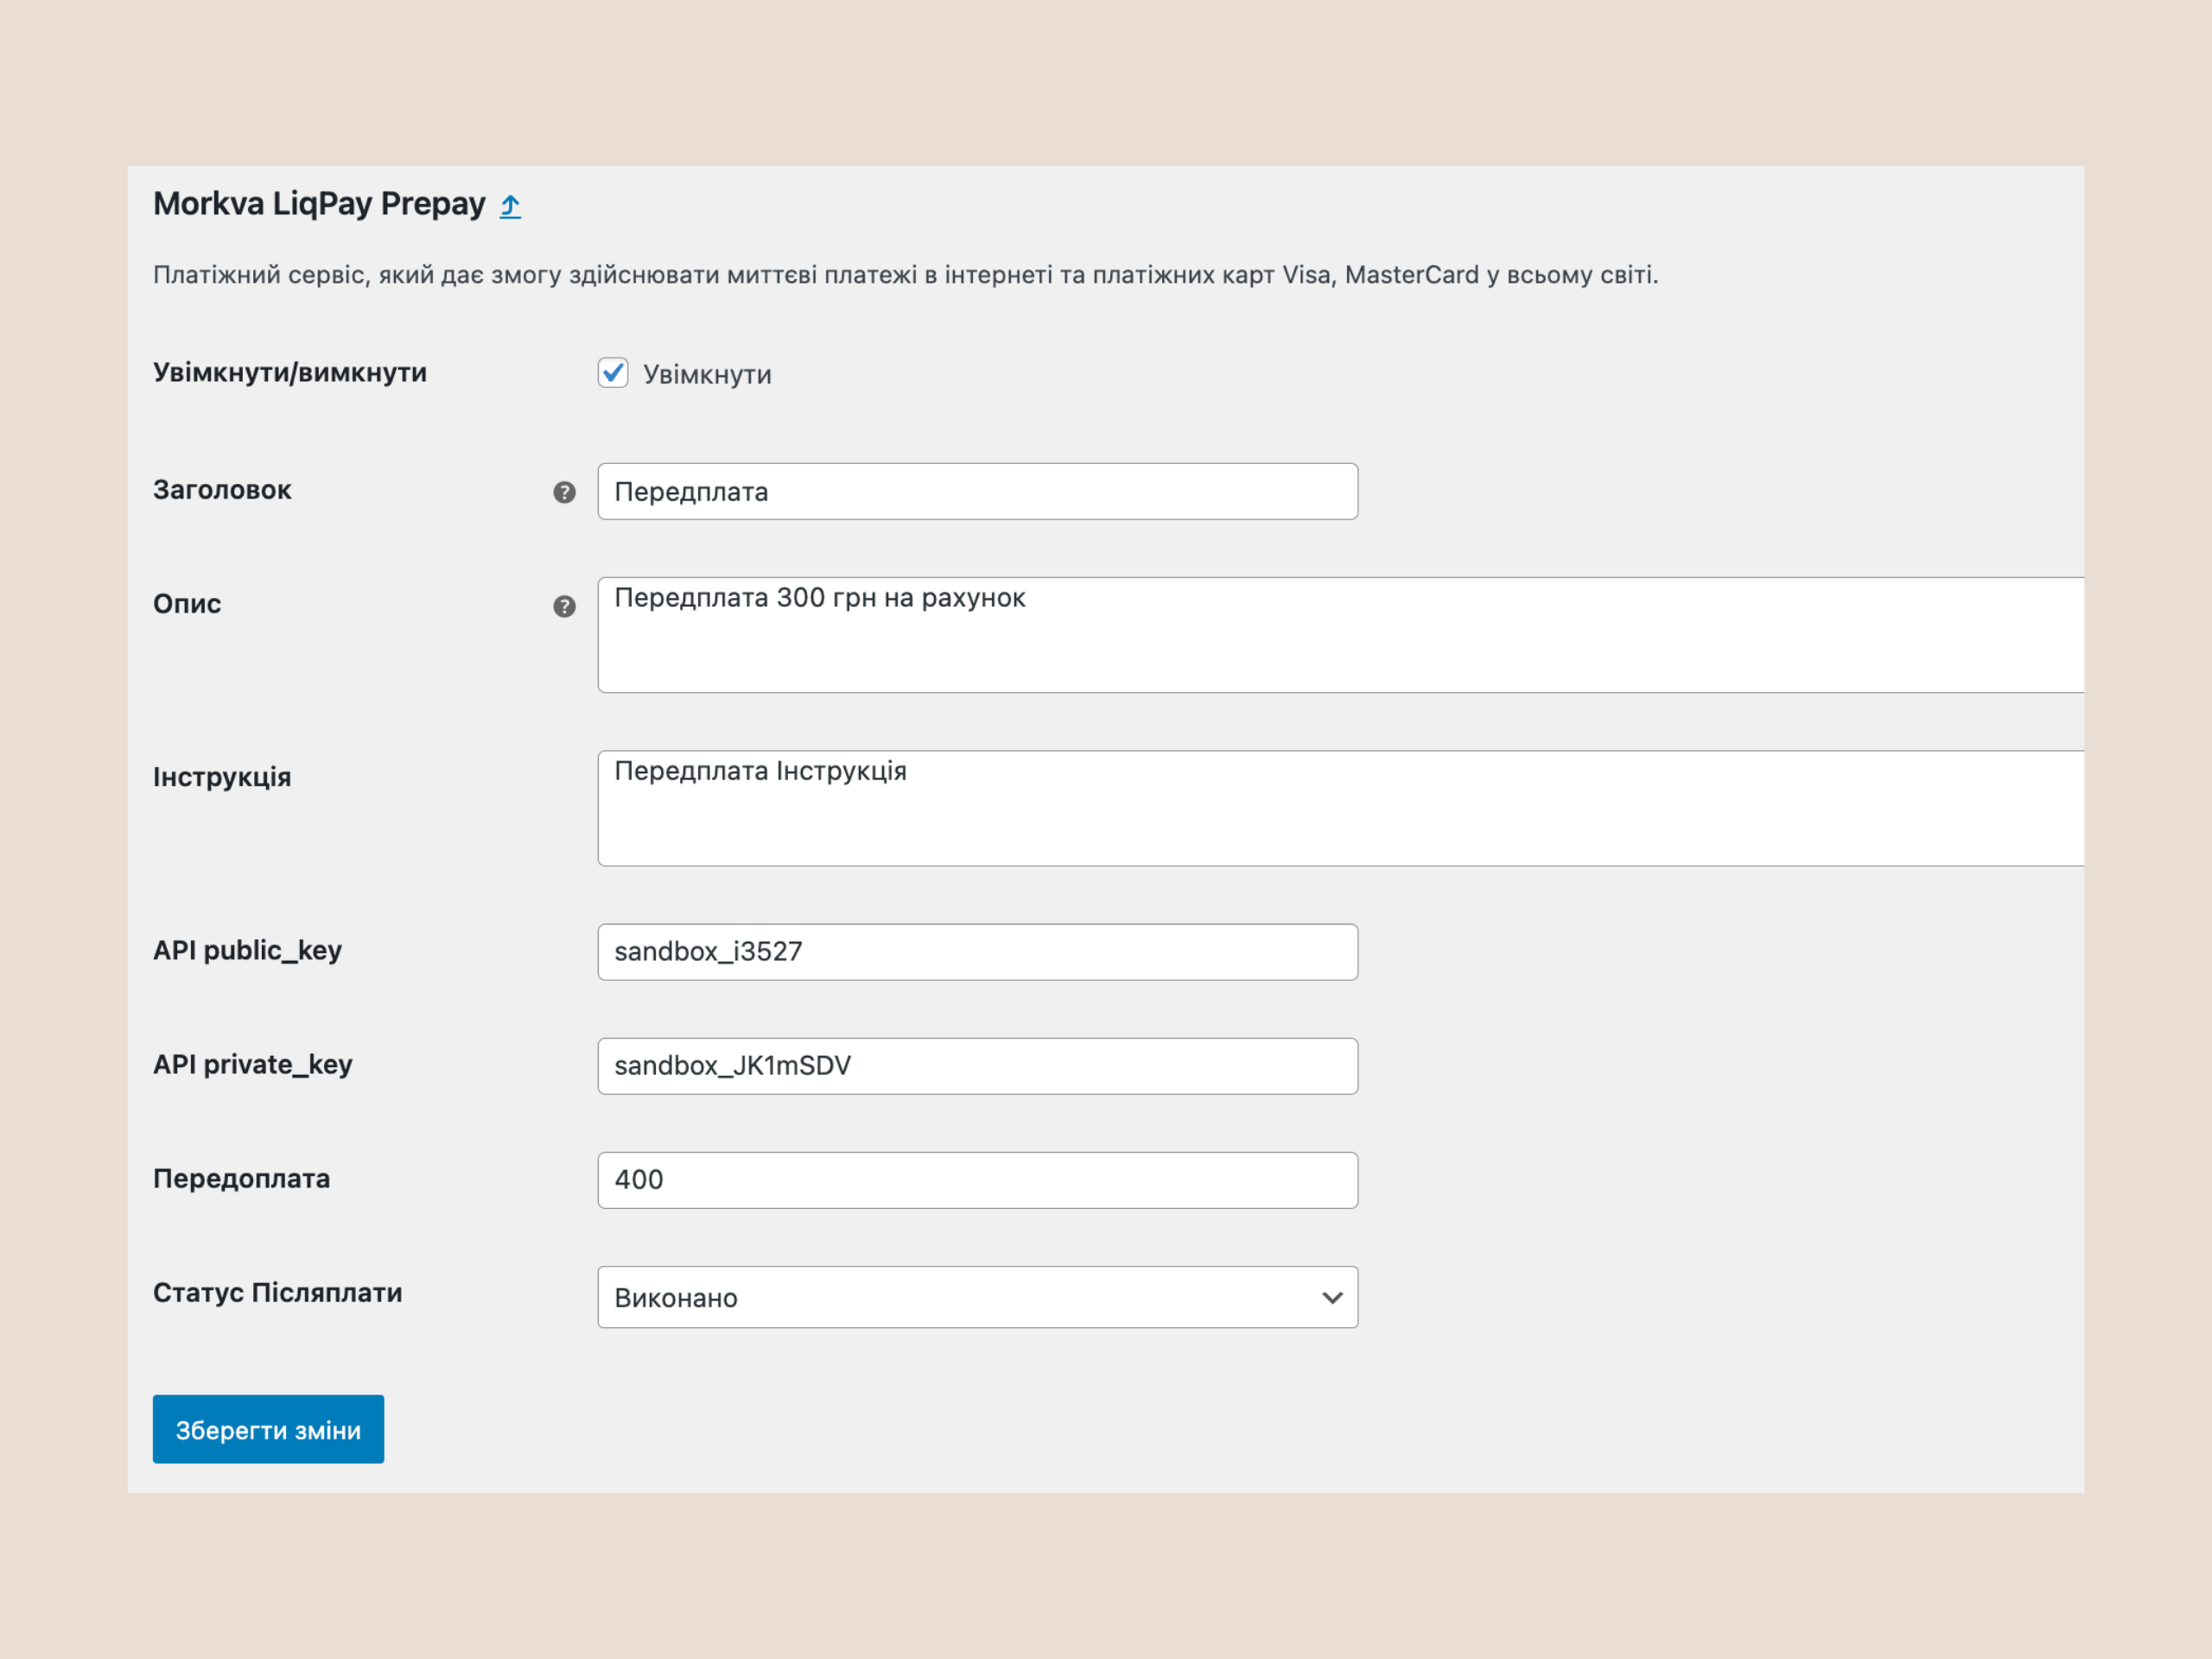Click the chevron arrow in the Виконано select

click(x=1331, y=1297)
